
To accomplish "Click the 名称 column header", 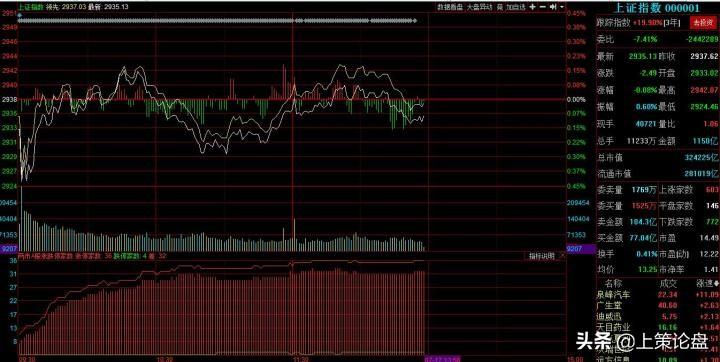I will (614, 284).
